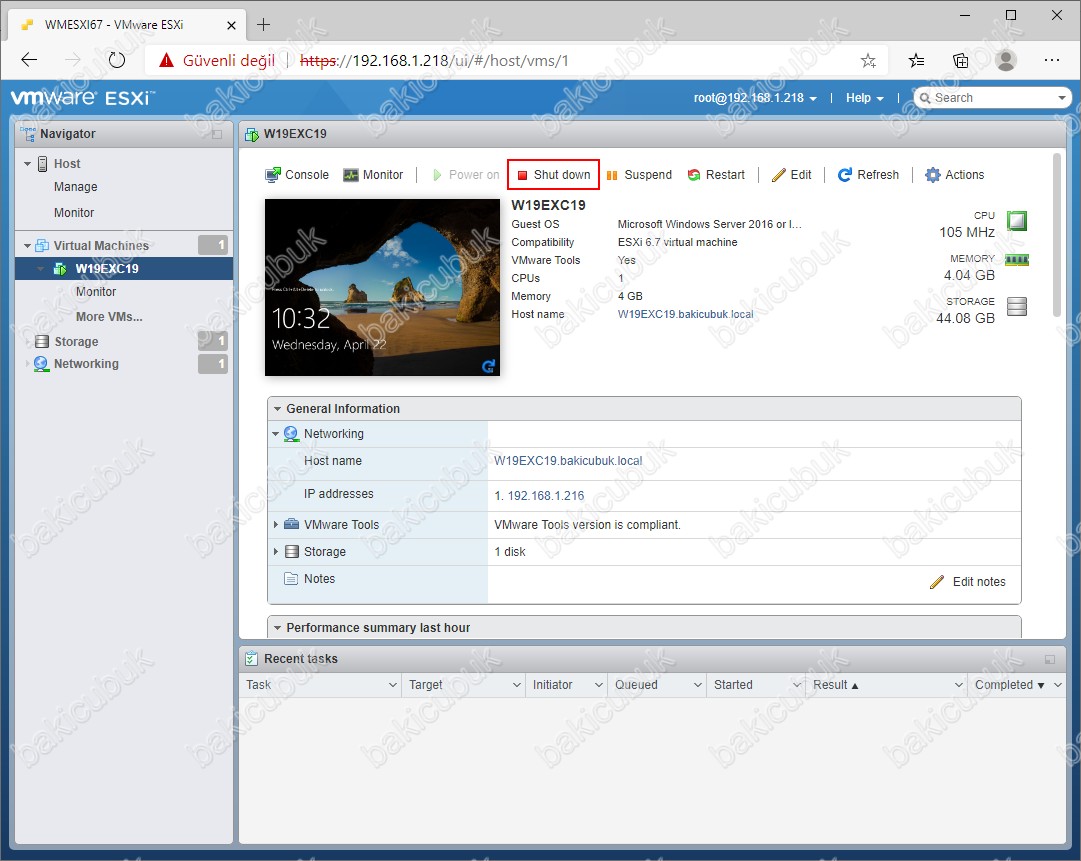Click the Güvenli değil security warning
This screenshot has height=861, width=1081.
click(216, 61)
